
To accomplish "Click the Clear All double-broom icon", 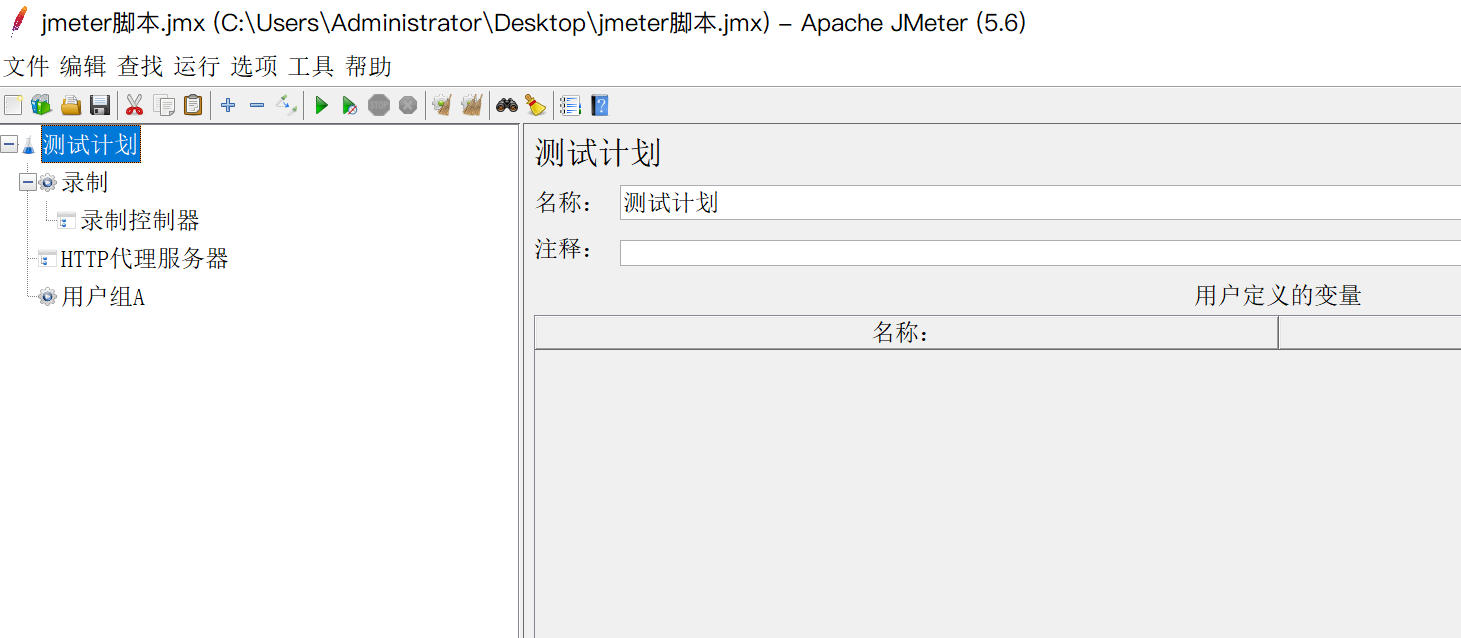I will coord(472,105).
